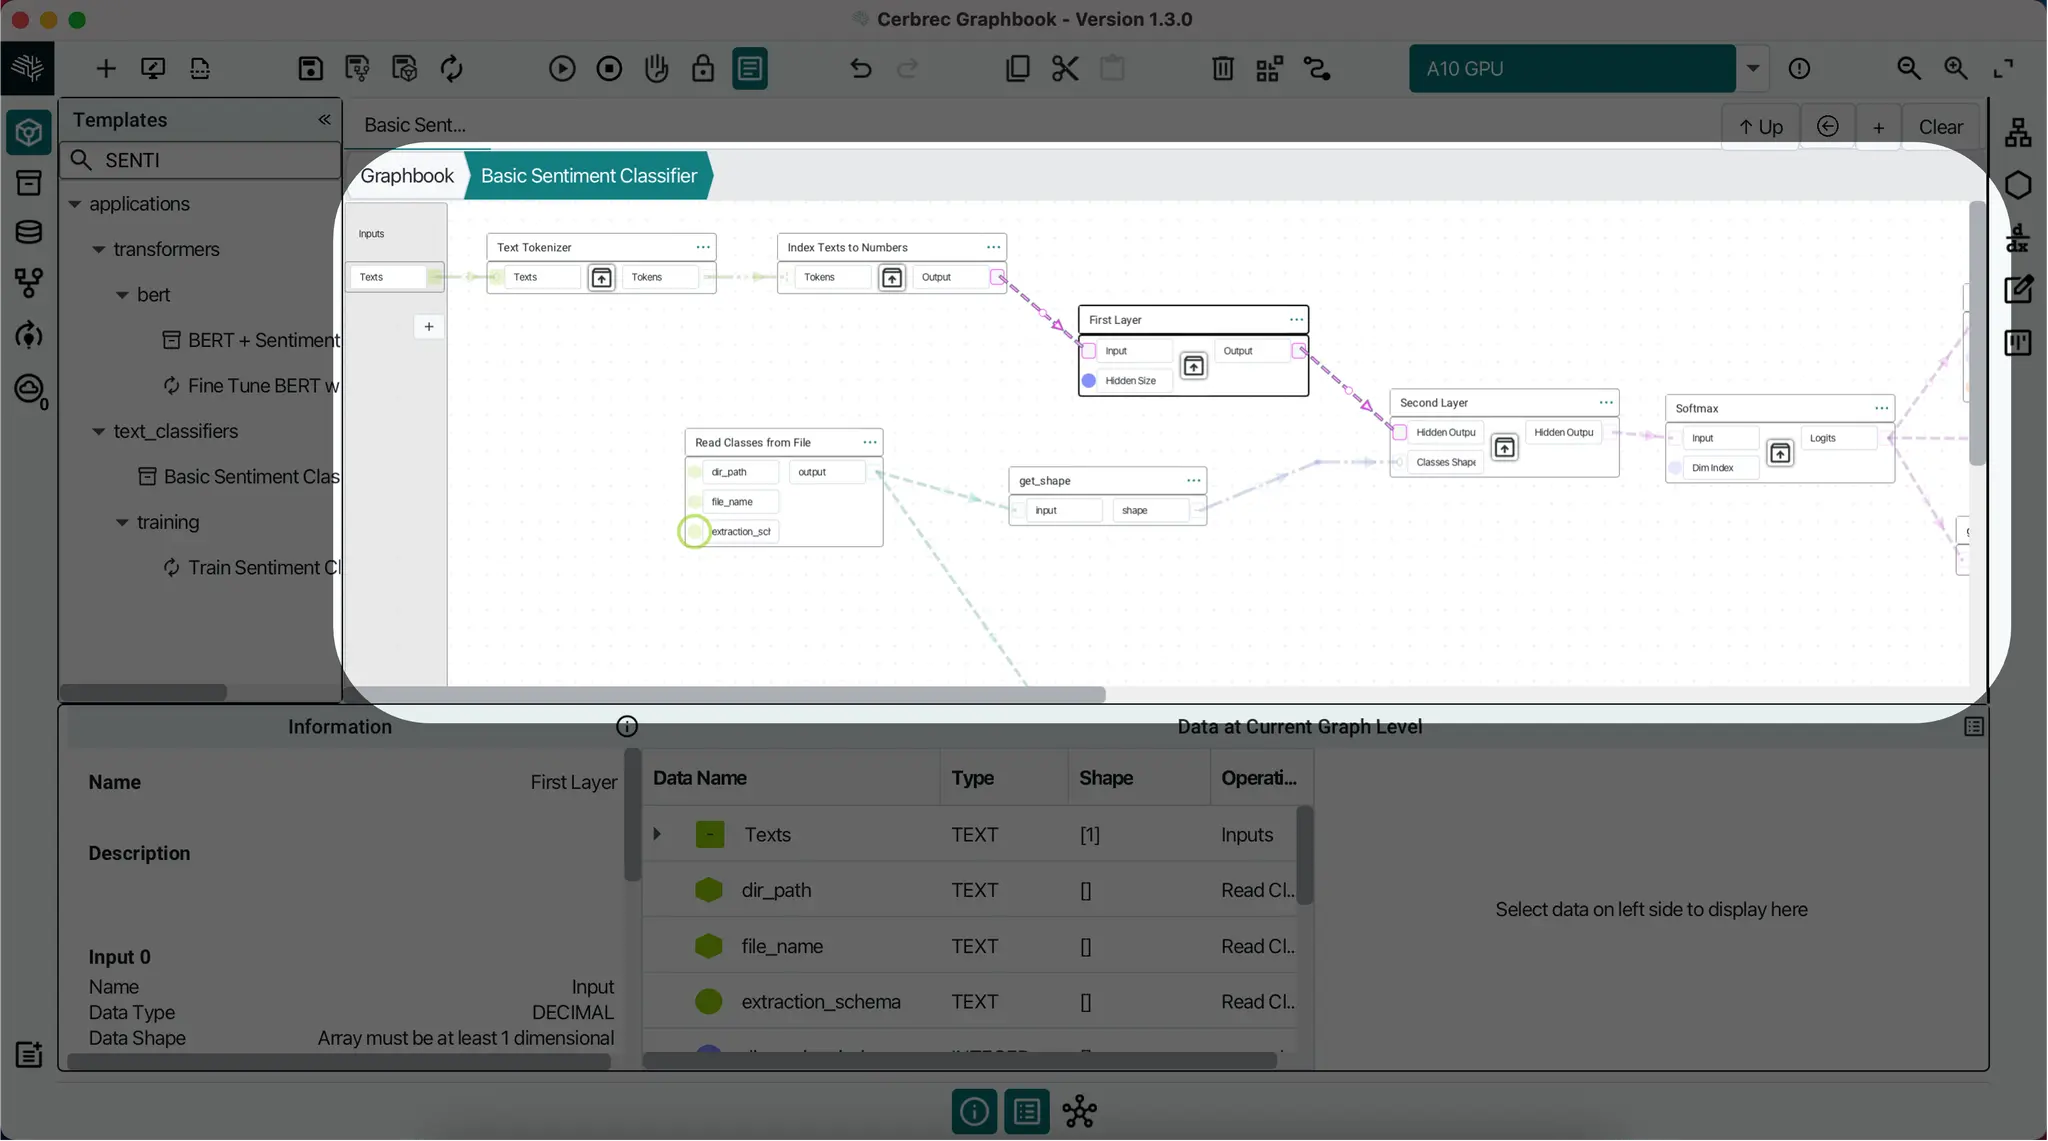Toggle the data list panel button at bottom
This screenshot has height=1141, width=2048.
pyautogui.click(x=1027, y=1111)
